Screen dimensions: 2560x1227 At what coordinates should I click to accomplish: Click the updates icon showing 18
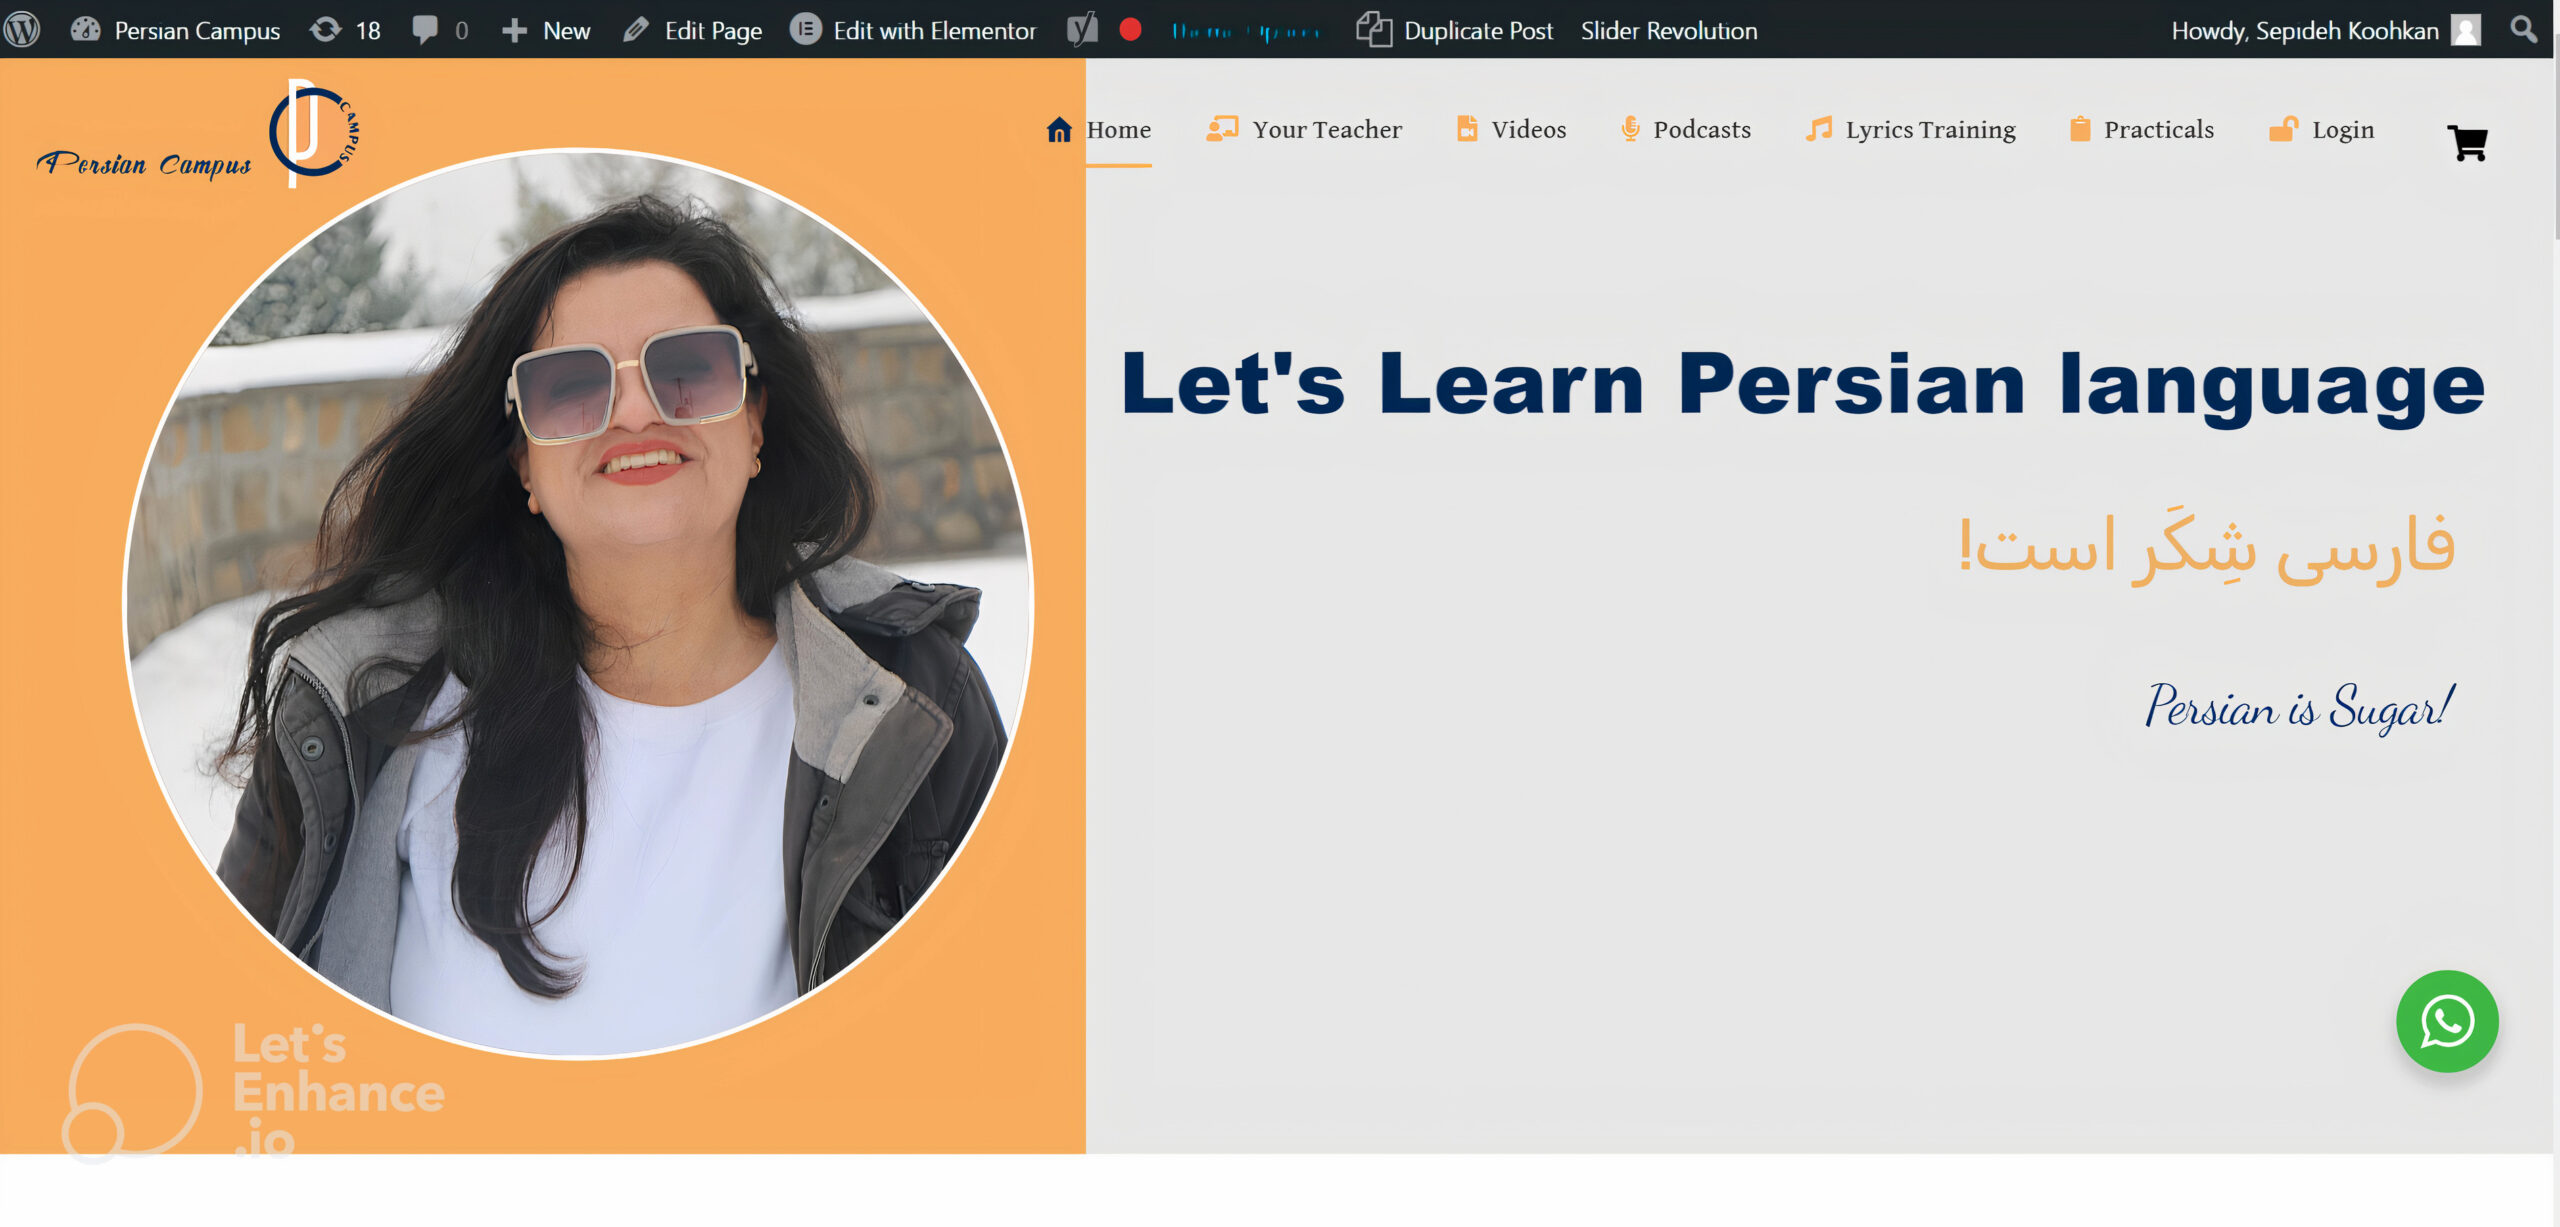coord(345,30)
